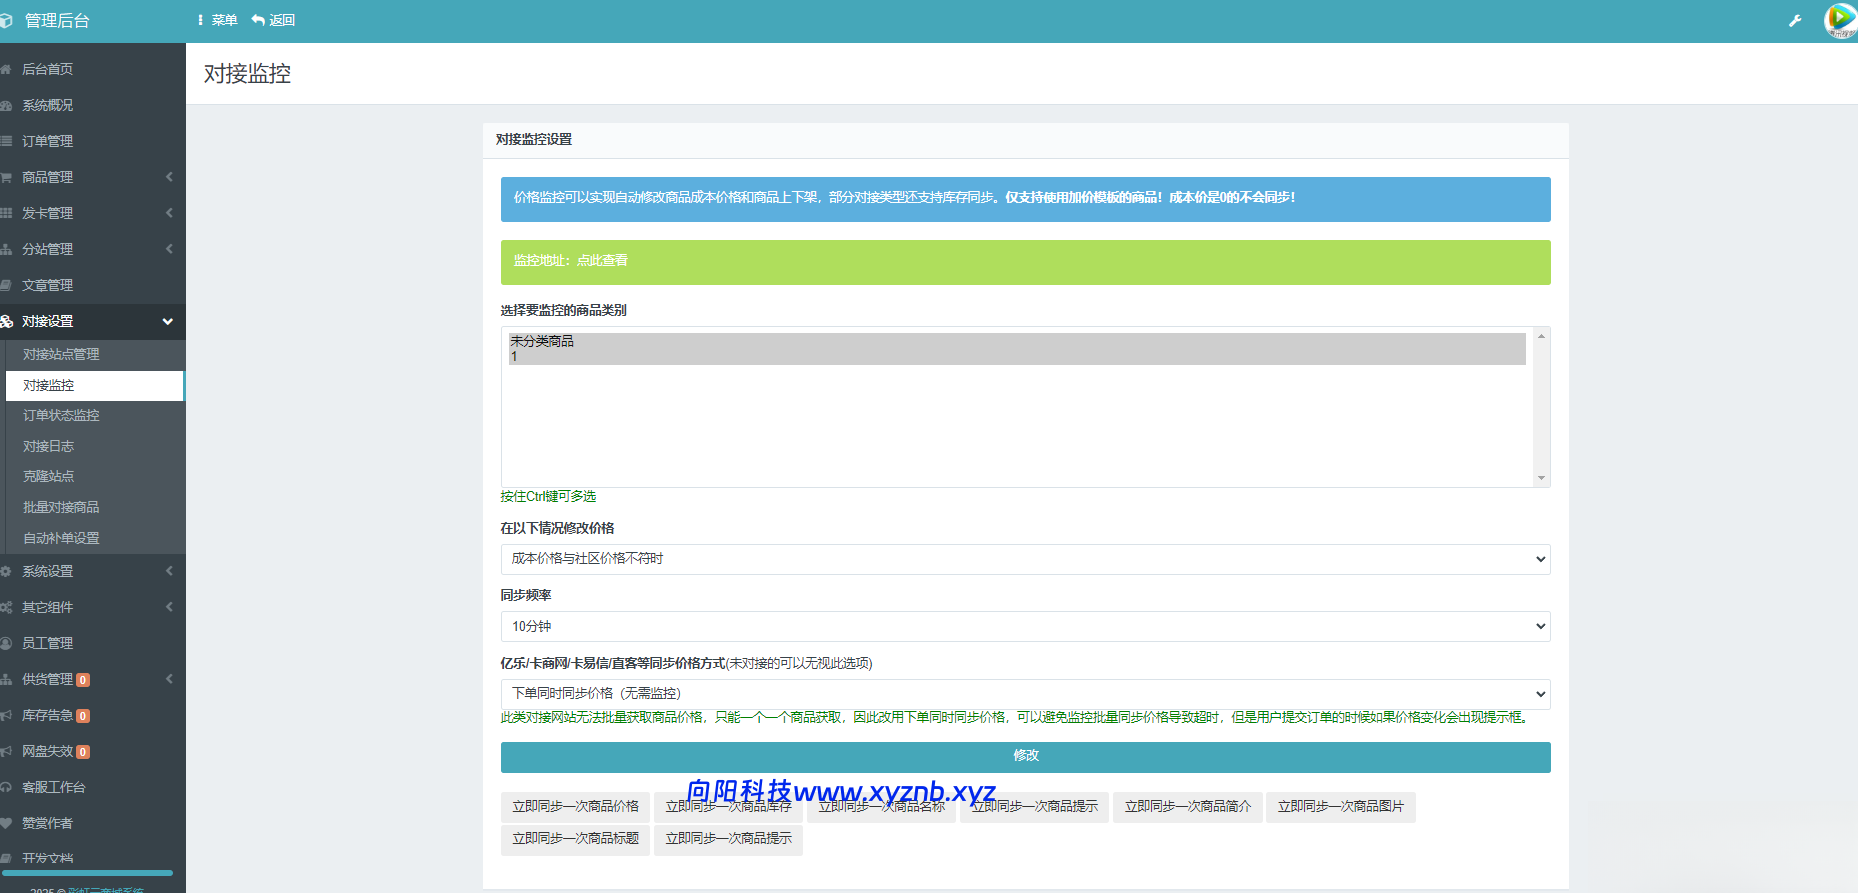Click 立即同步一次商品图片 button
The height and width of the screenshot is (893, 1858).
click(x=1340, y=807)
